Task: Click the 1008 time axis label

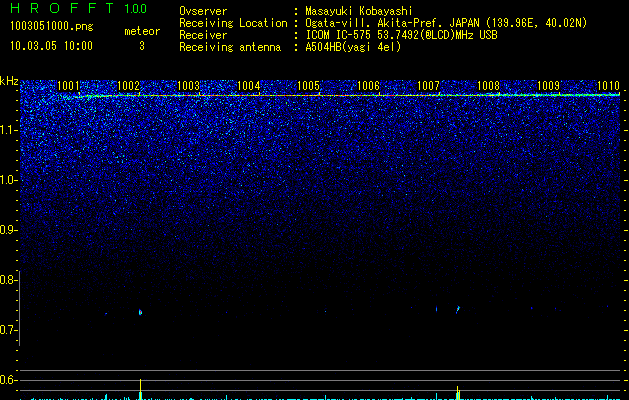Action: point(488,85)
